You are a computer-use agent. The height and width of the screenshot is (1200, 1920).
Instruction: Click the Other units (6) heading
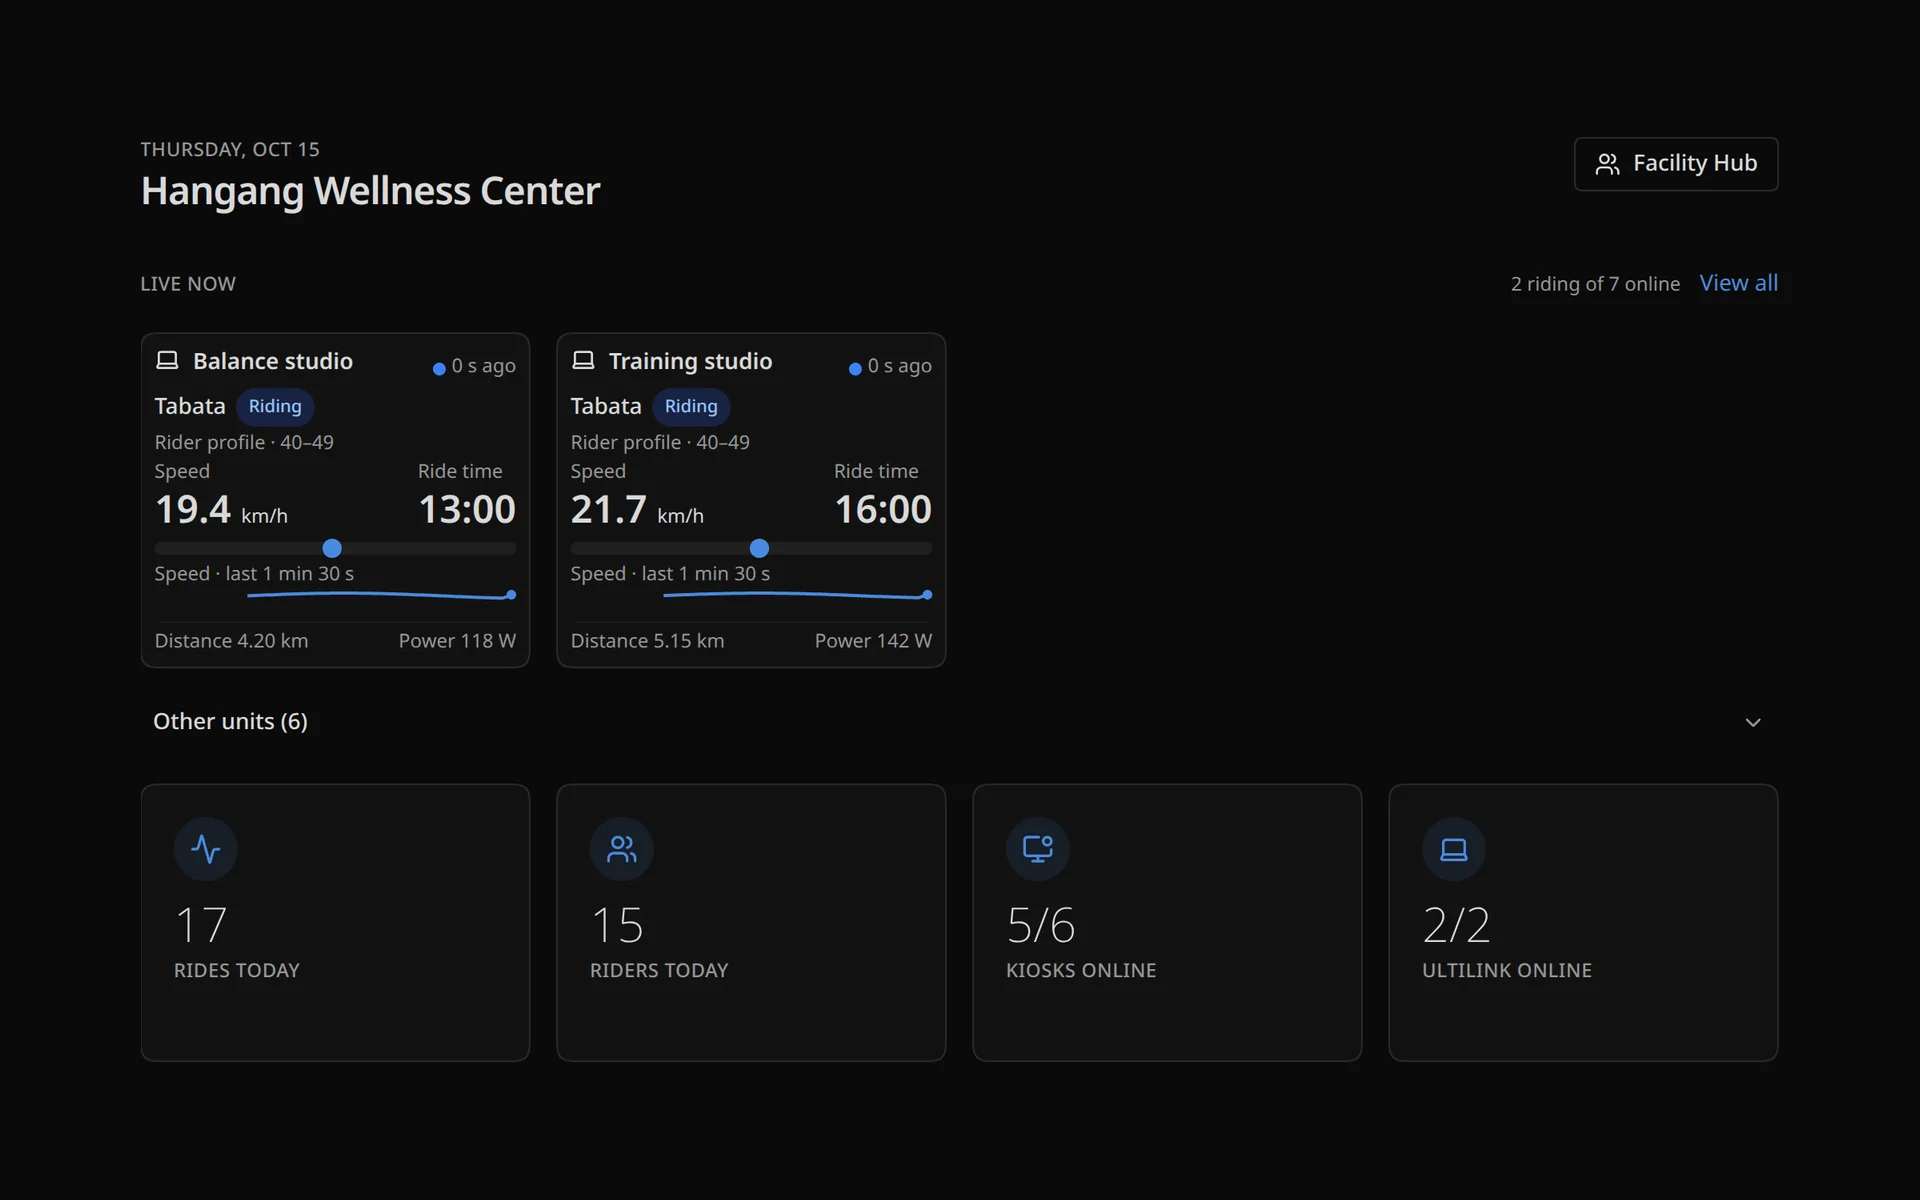click(230, 721)
